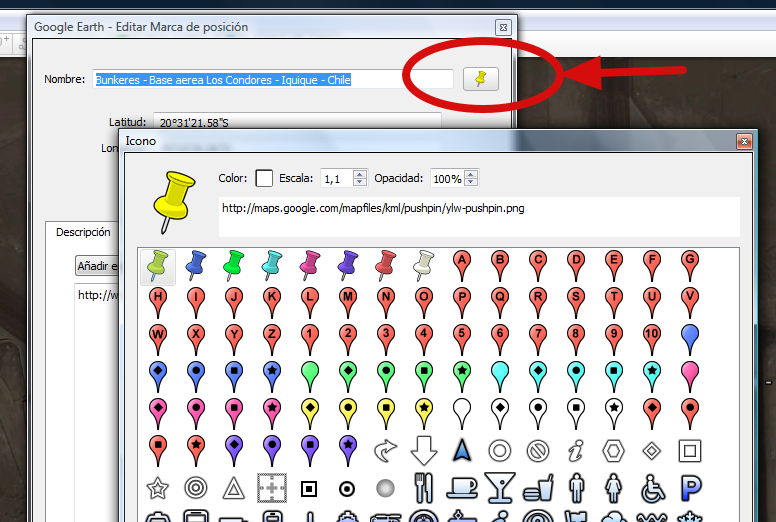The image size is (776, 522).
Task: Click the Añadir button in description tab
Action: [x=97, y=266]
